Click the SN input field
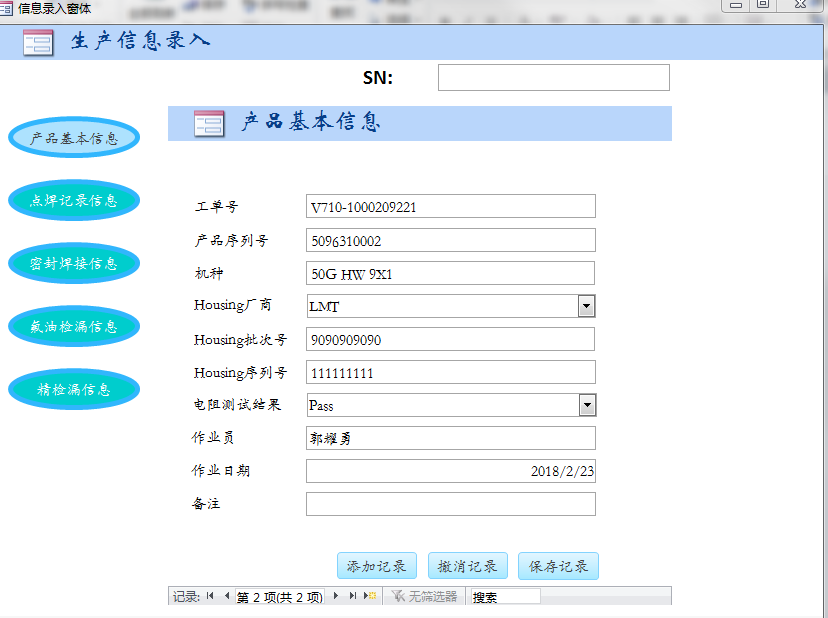The image size is (828, 618). [x=553, y=78]
